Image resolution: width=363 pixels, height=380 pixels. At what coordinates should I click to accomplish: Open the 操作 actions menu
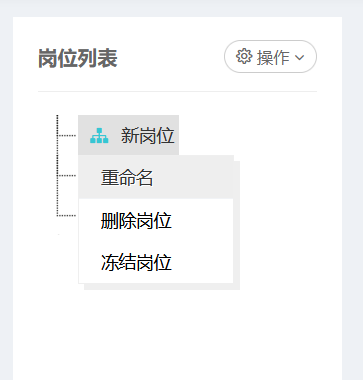tap(270, 57)
